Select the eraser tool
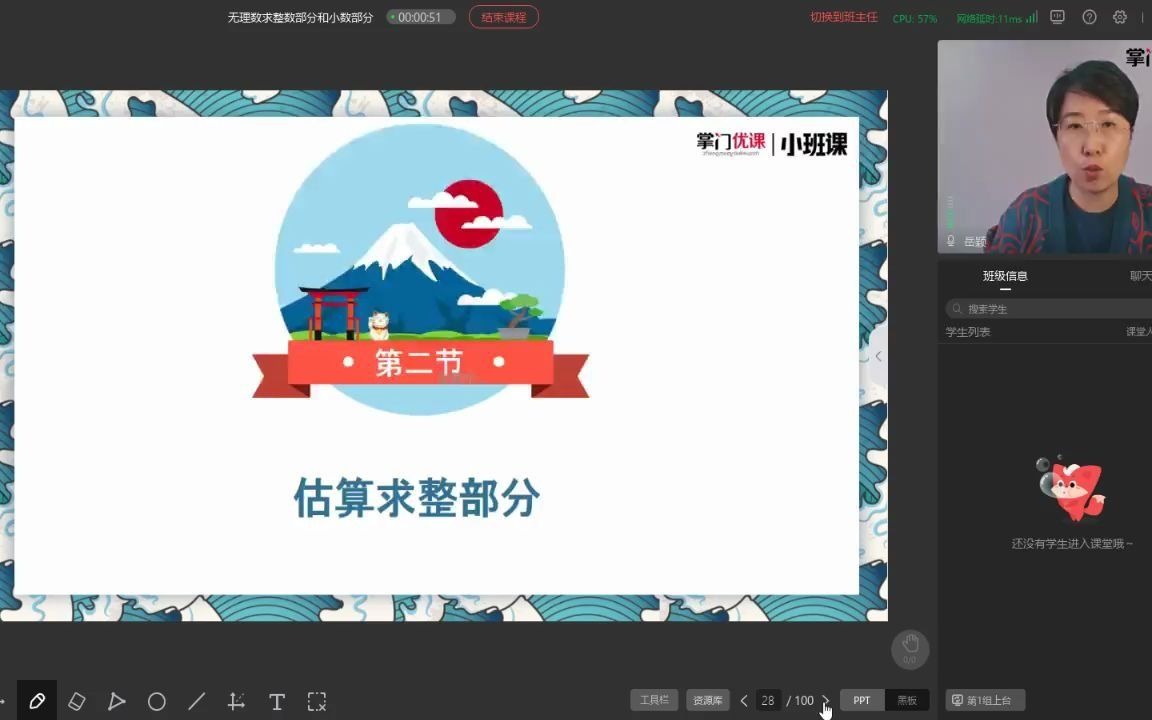Viewport: 1152px width, 720px height. click(77, 701)
